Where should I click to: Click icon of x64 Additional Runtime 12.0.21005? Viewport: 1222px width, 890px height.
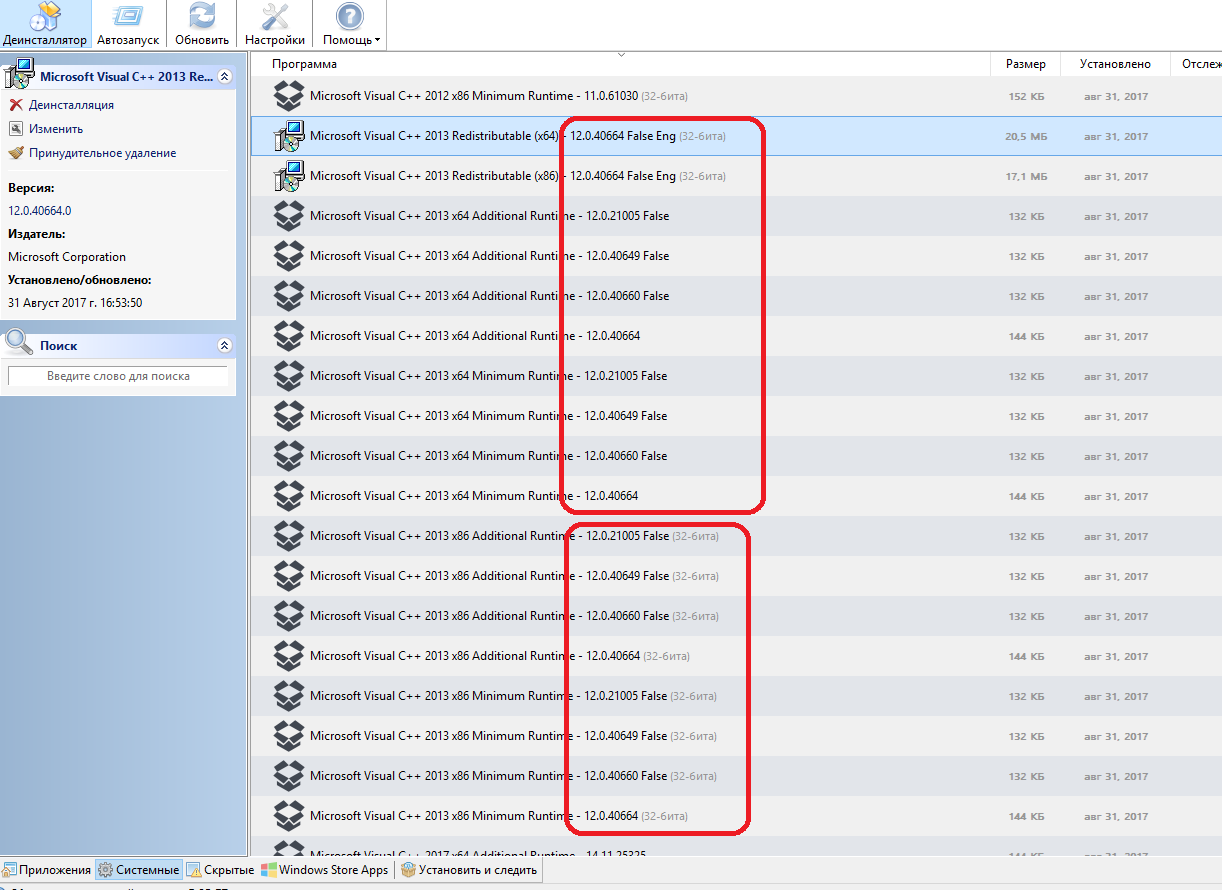point(289,216)
